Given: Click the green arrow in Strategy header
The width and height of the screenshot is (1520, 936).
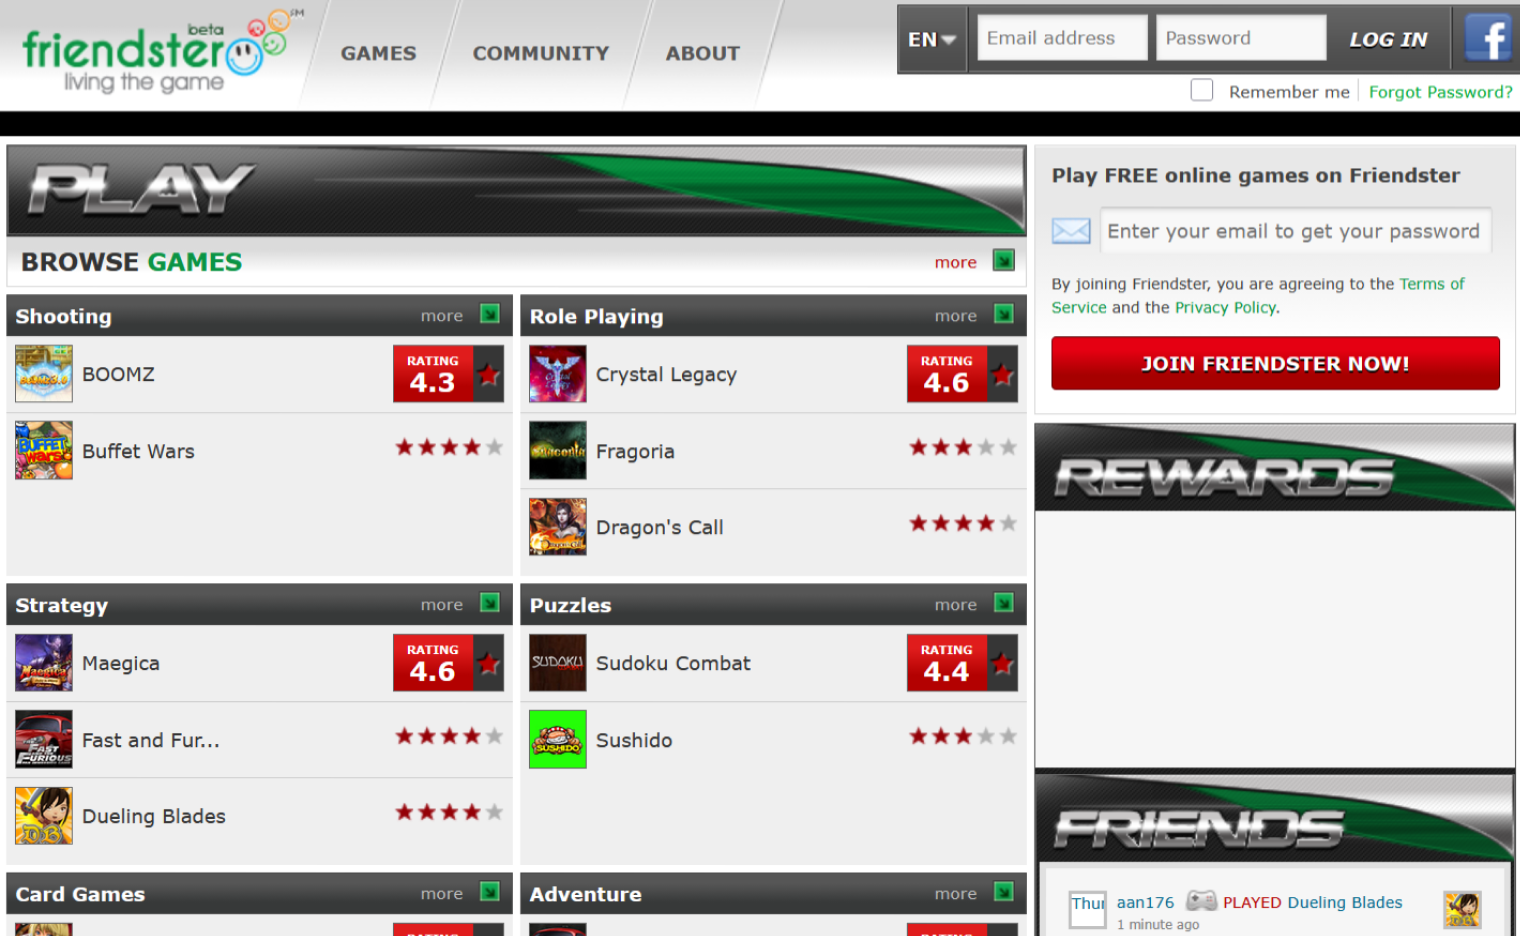Looking at the screenshot, I should pyautogui.click(x=490, y=603).
